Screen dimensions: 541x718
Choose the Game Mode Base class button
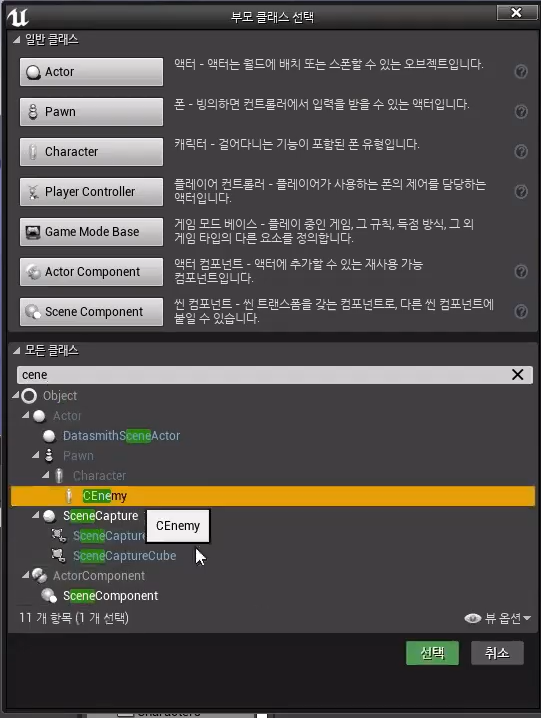click(x=91, y=232)
